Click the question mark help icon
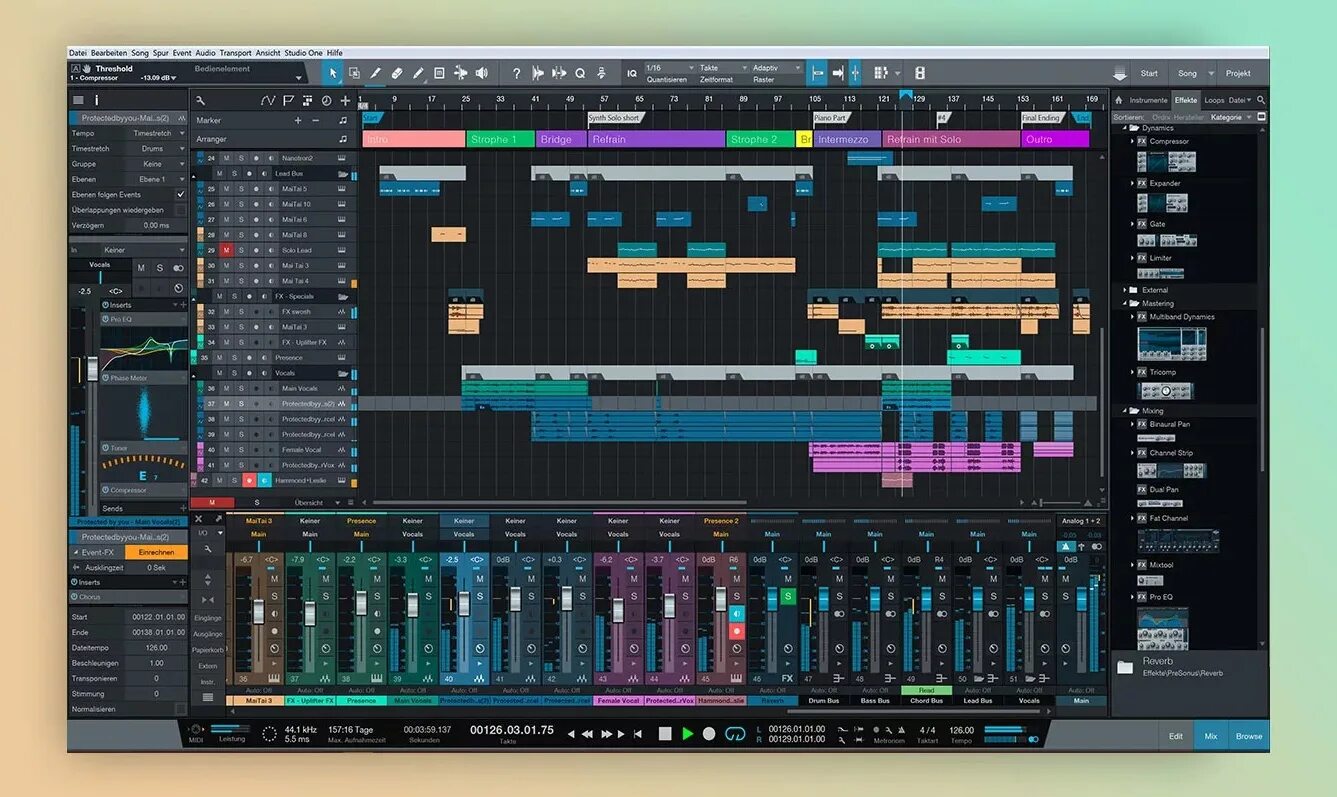Image resolution: width=1337 pixels, height=797 pixels. [x=516, y=73]
